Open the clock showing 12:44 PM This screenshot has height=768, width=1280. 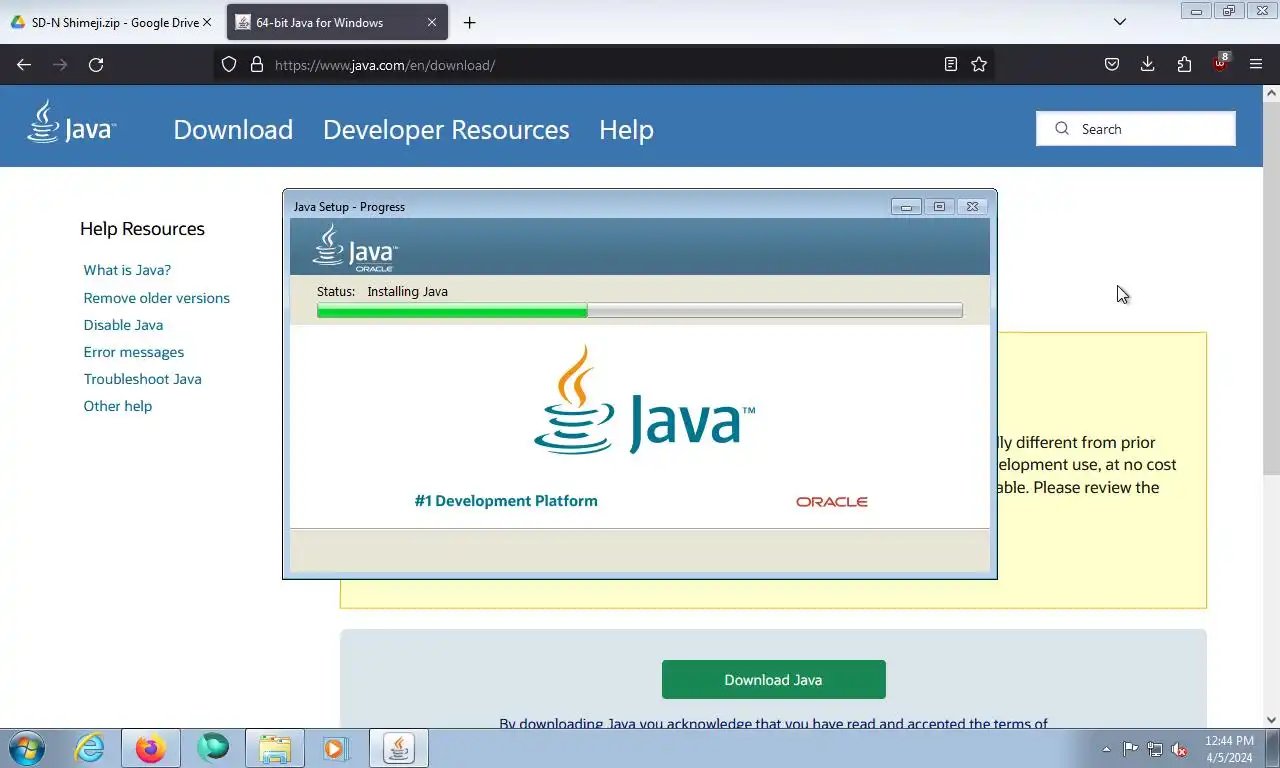[1229, 749]
